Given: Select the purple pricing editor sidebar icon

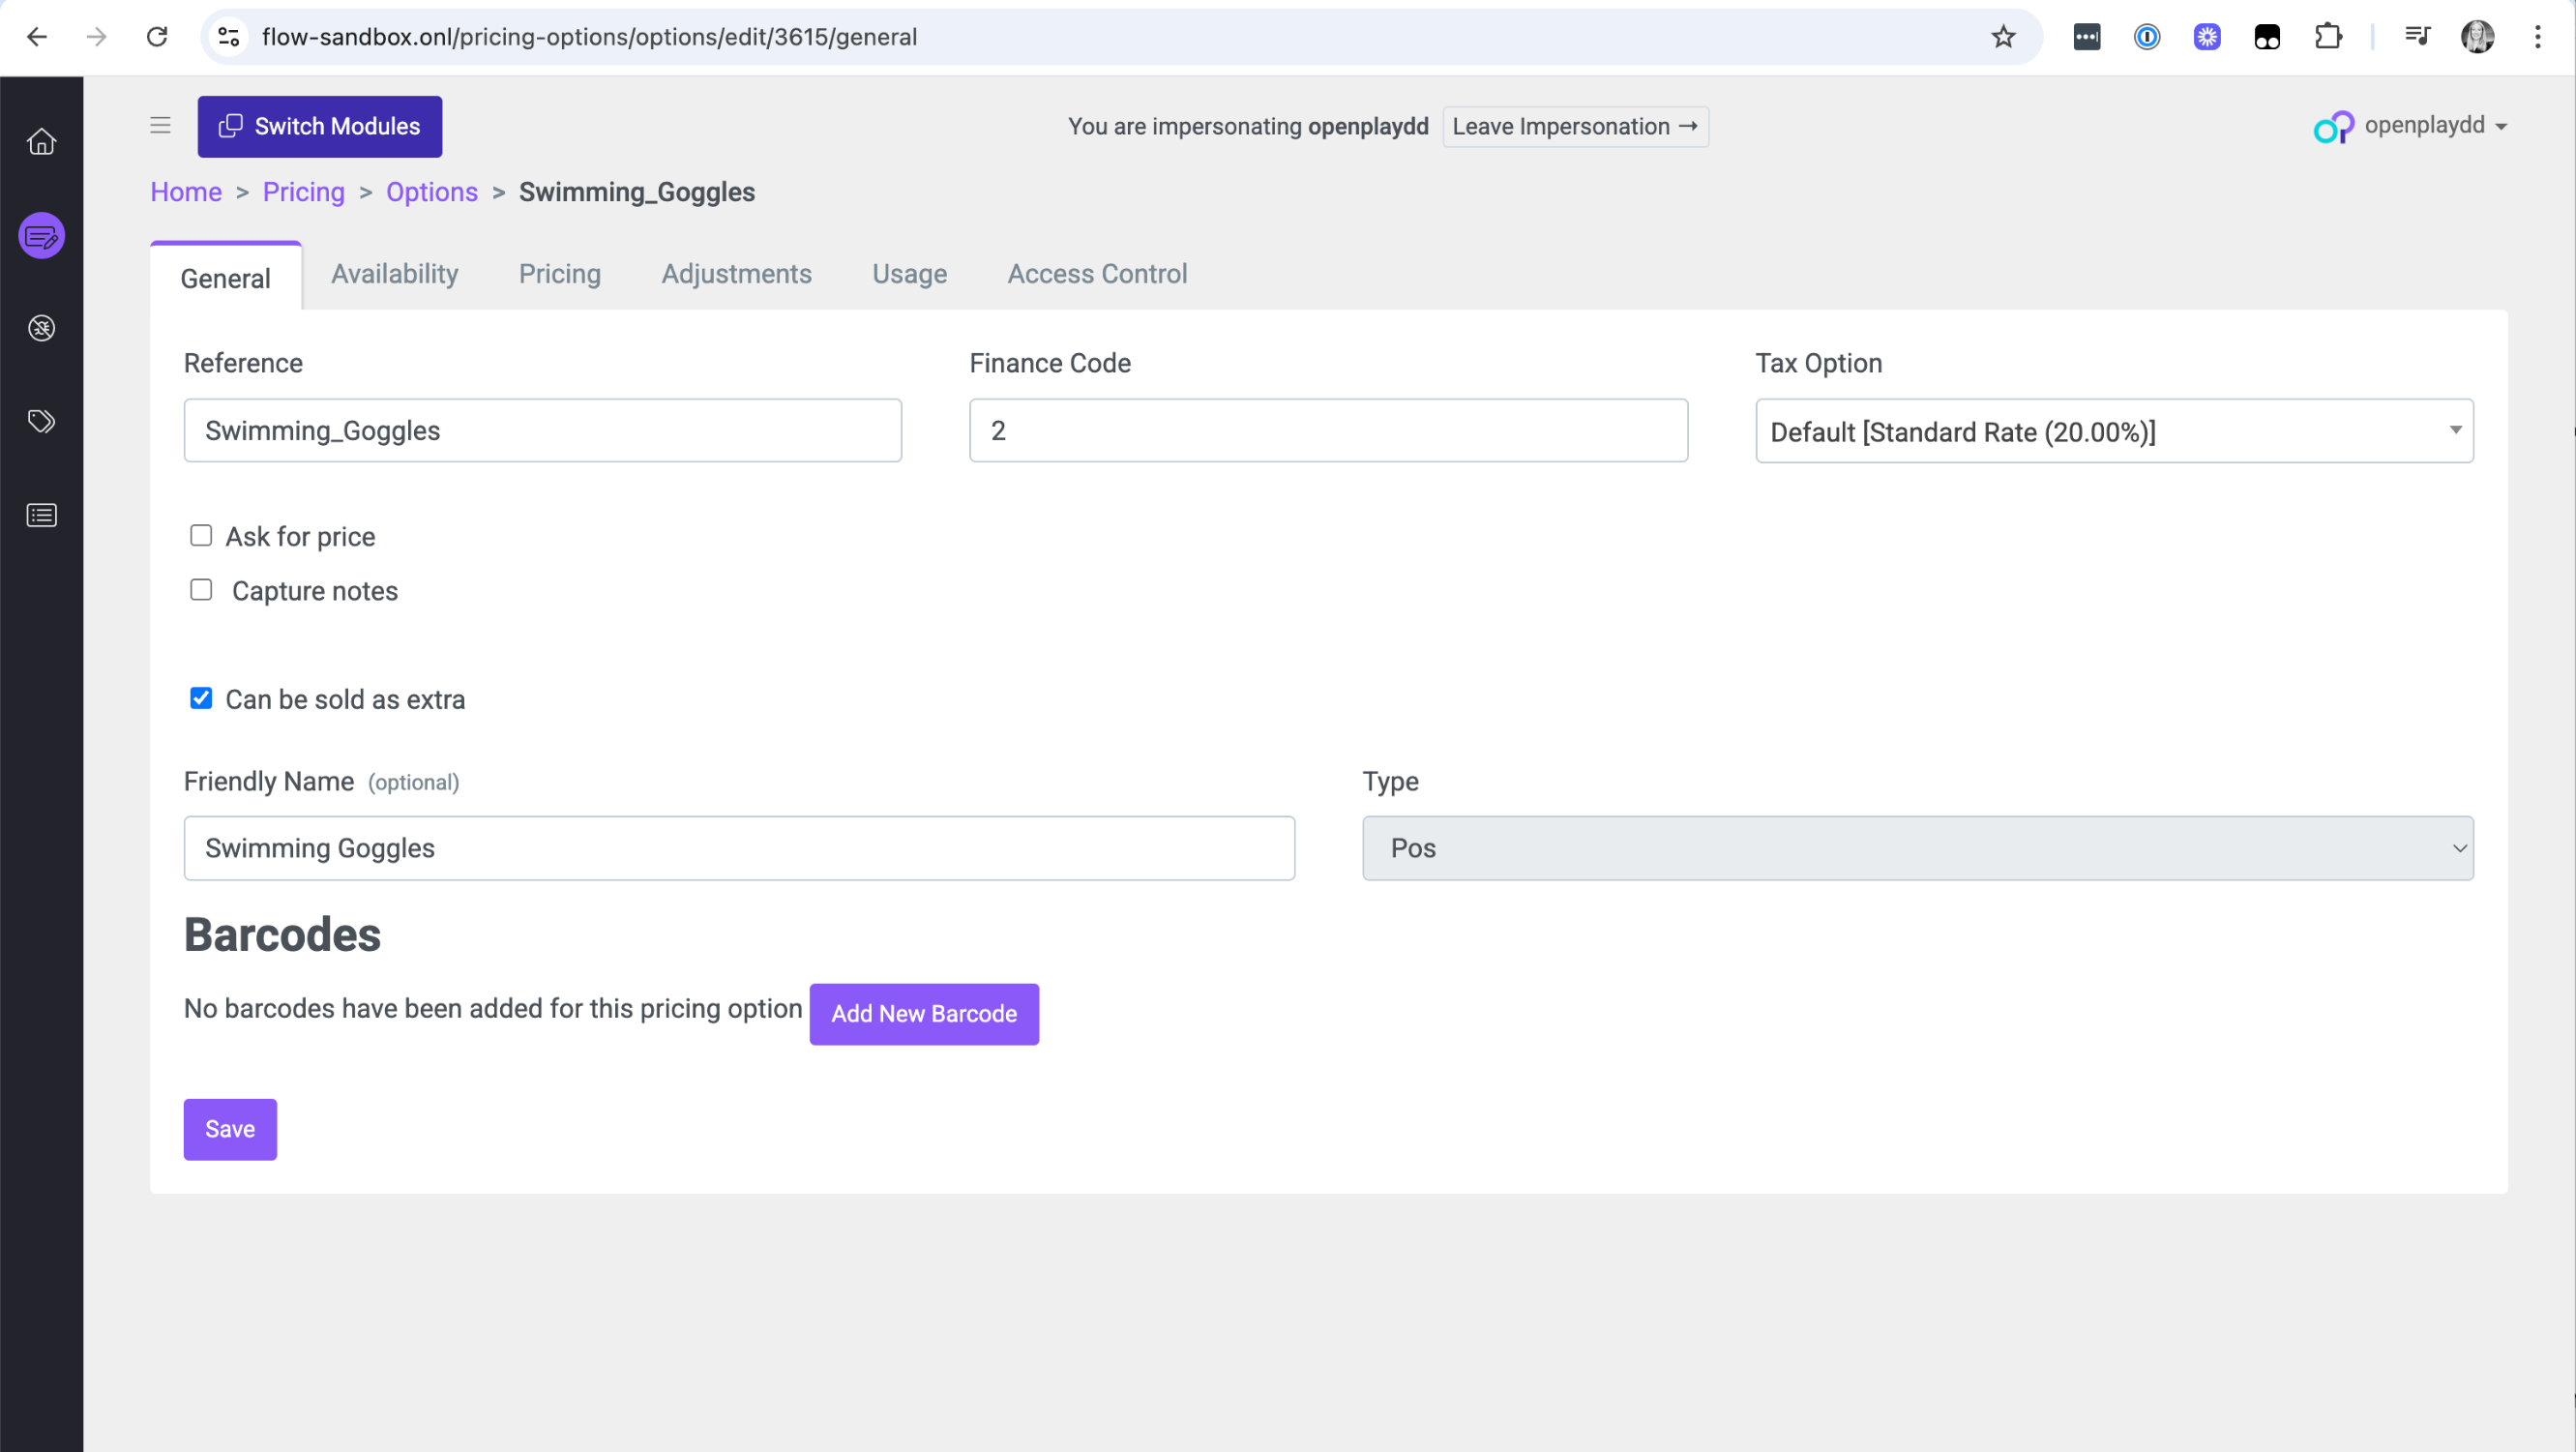Looking at the screenshot, I should pos(41,236).
